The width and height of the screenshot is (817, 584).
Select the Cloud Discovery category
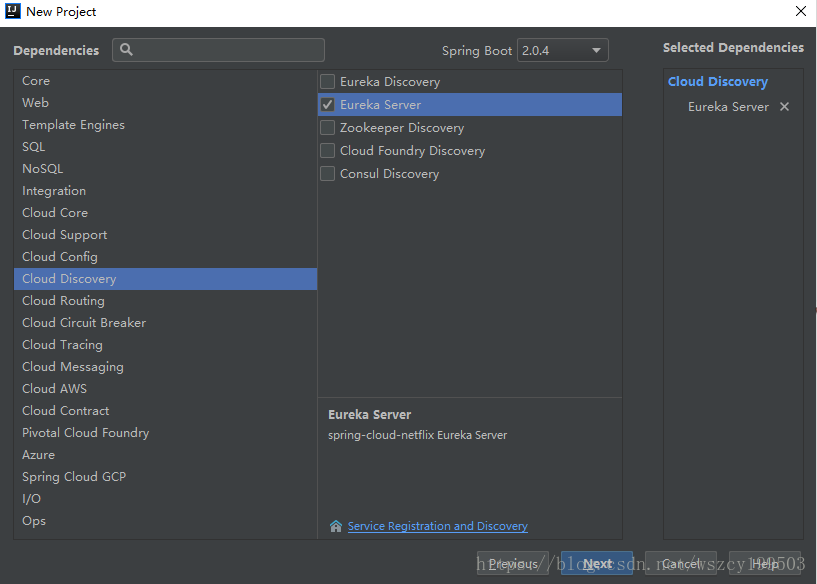(x=165, y=279)
